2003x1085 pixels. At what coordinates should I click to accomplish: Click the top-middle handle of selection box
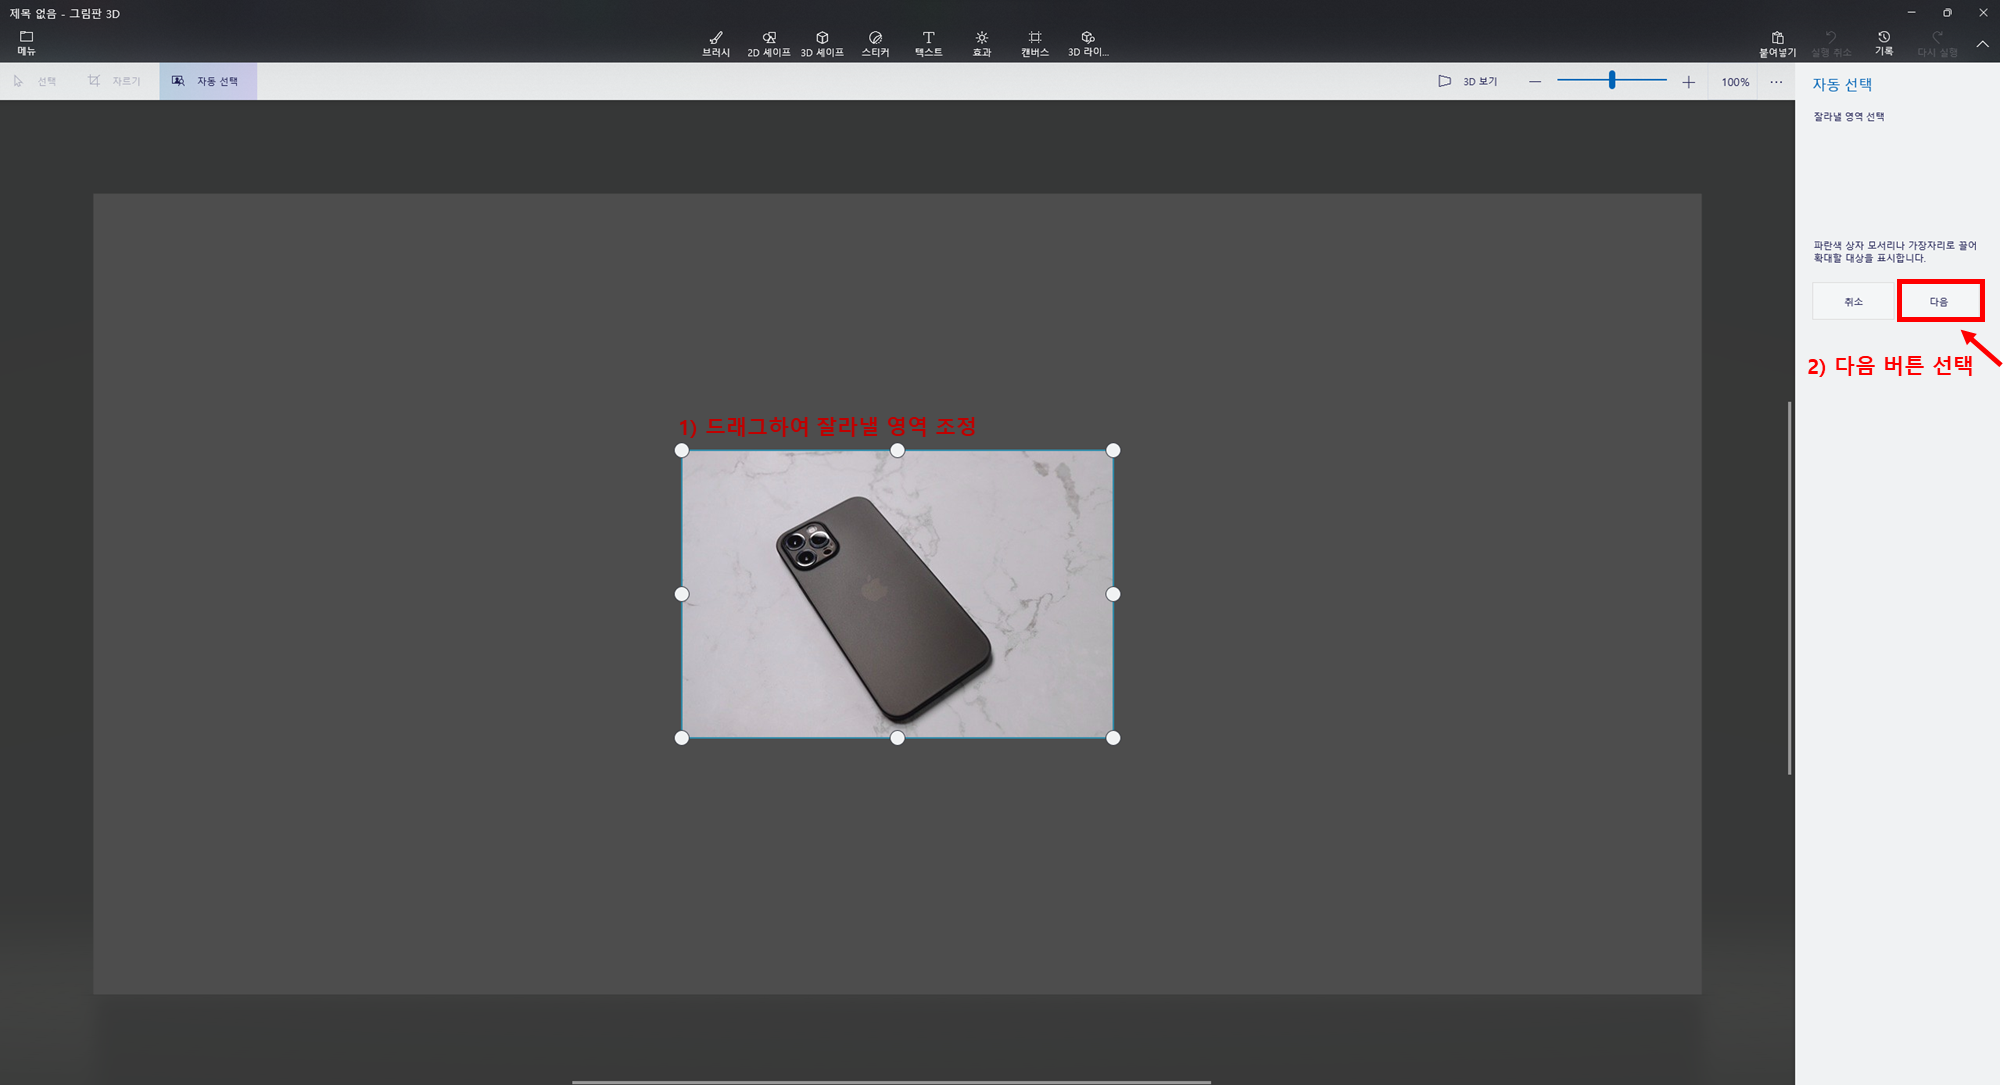coord(897,450)
